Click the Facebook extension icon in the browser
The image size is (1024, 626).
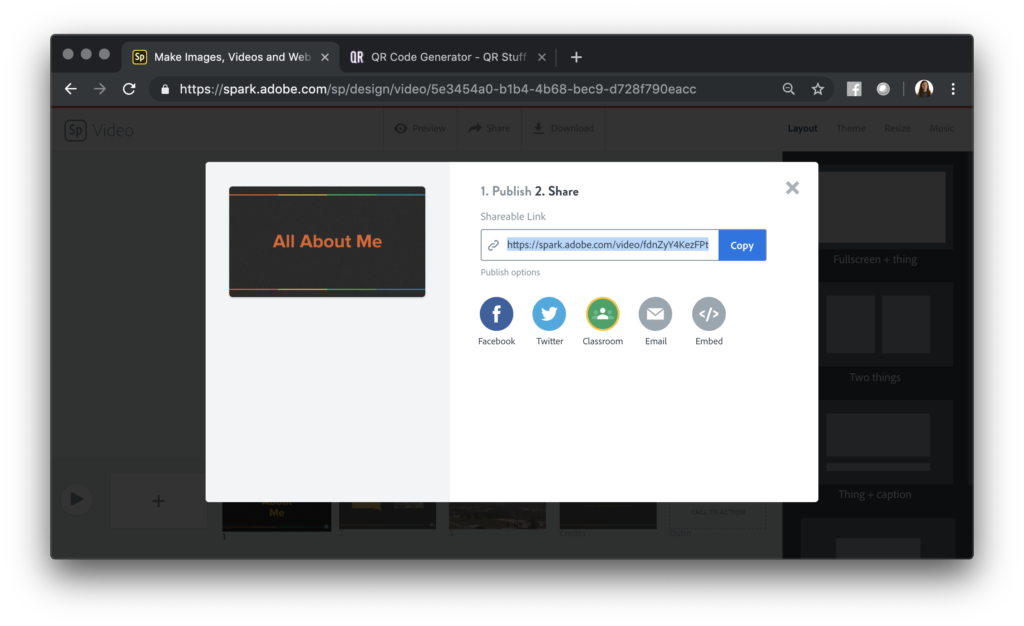tap(853, 88)
